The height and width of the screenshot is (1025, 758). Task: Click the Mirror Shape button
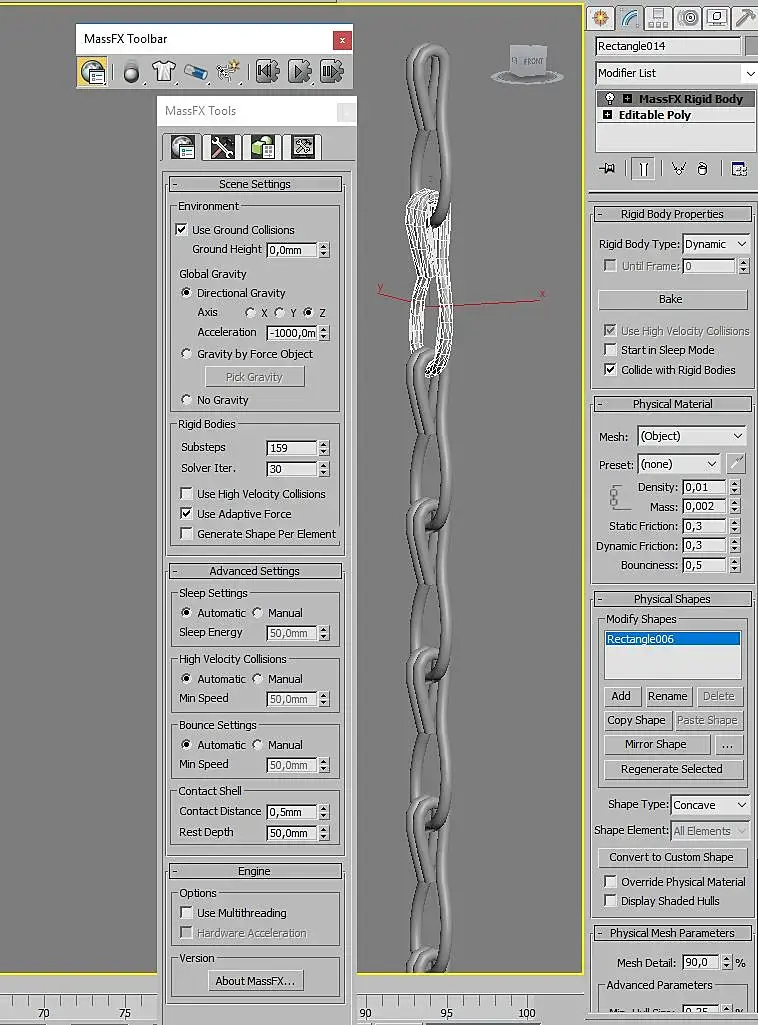coord(656,745)
